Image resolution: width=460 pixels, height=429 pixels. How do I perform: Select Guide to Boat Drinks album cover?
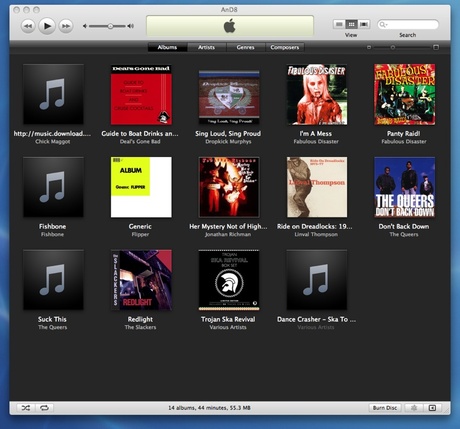click(x=141, y=94)
